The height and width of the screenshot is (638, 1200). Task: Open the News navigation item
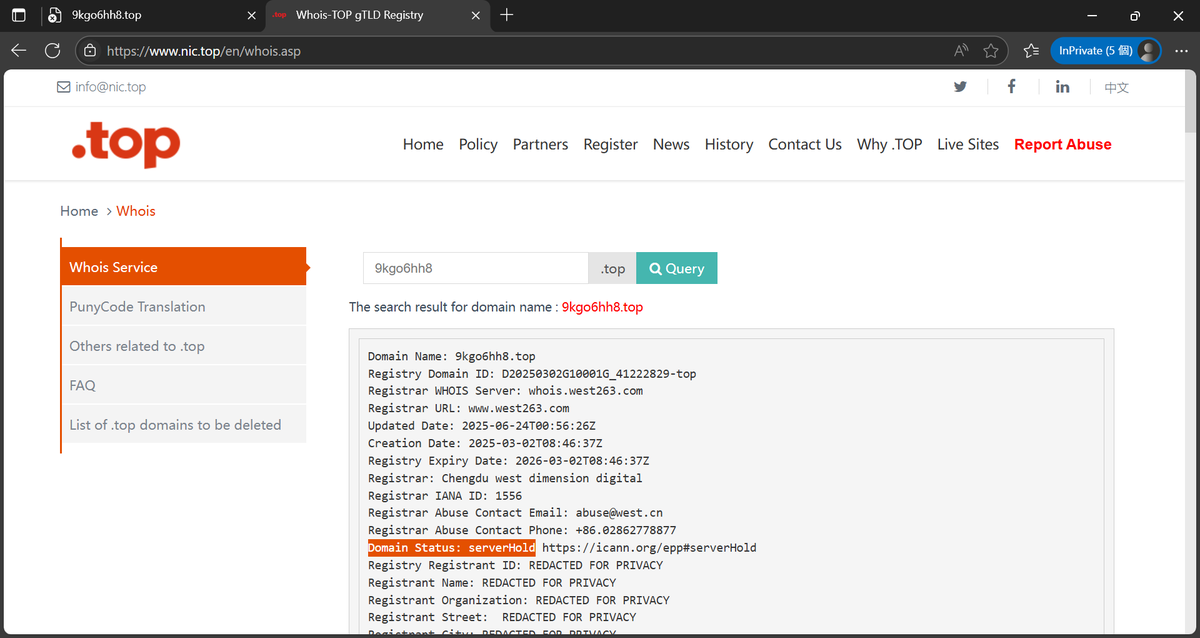click(671, 144)
